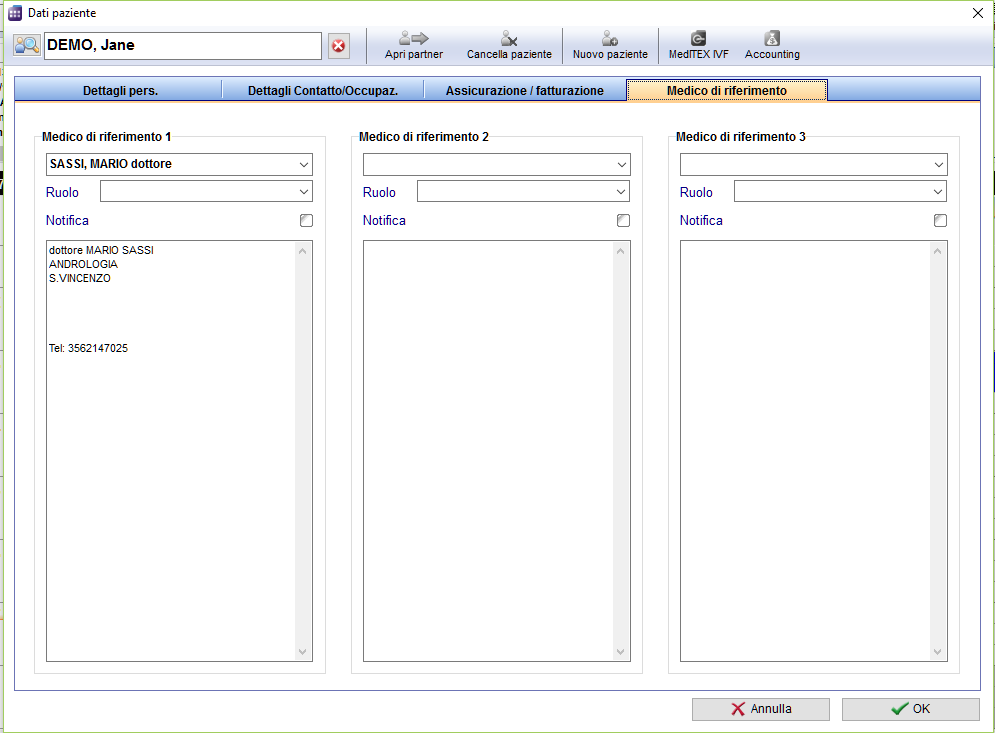
Task: Toggle Notifica checkbox for Medico di riferimento 1
Action: (306, 220)
